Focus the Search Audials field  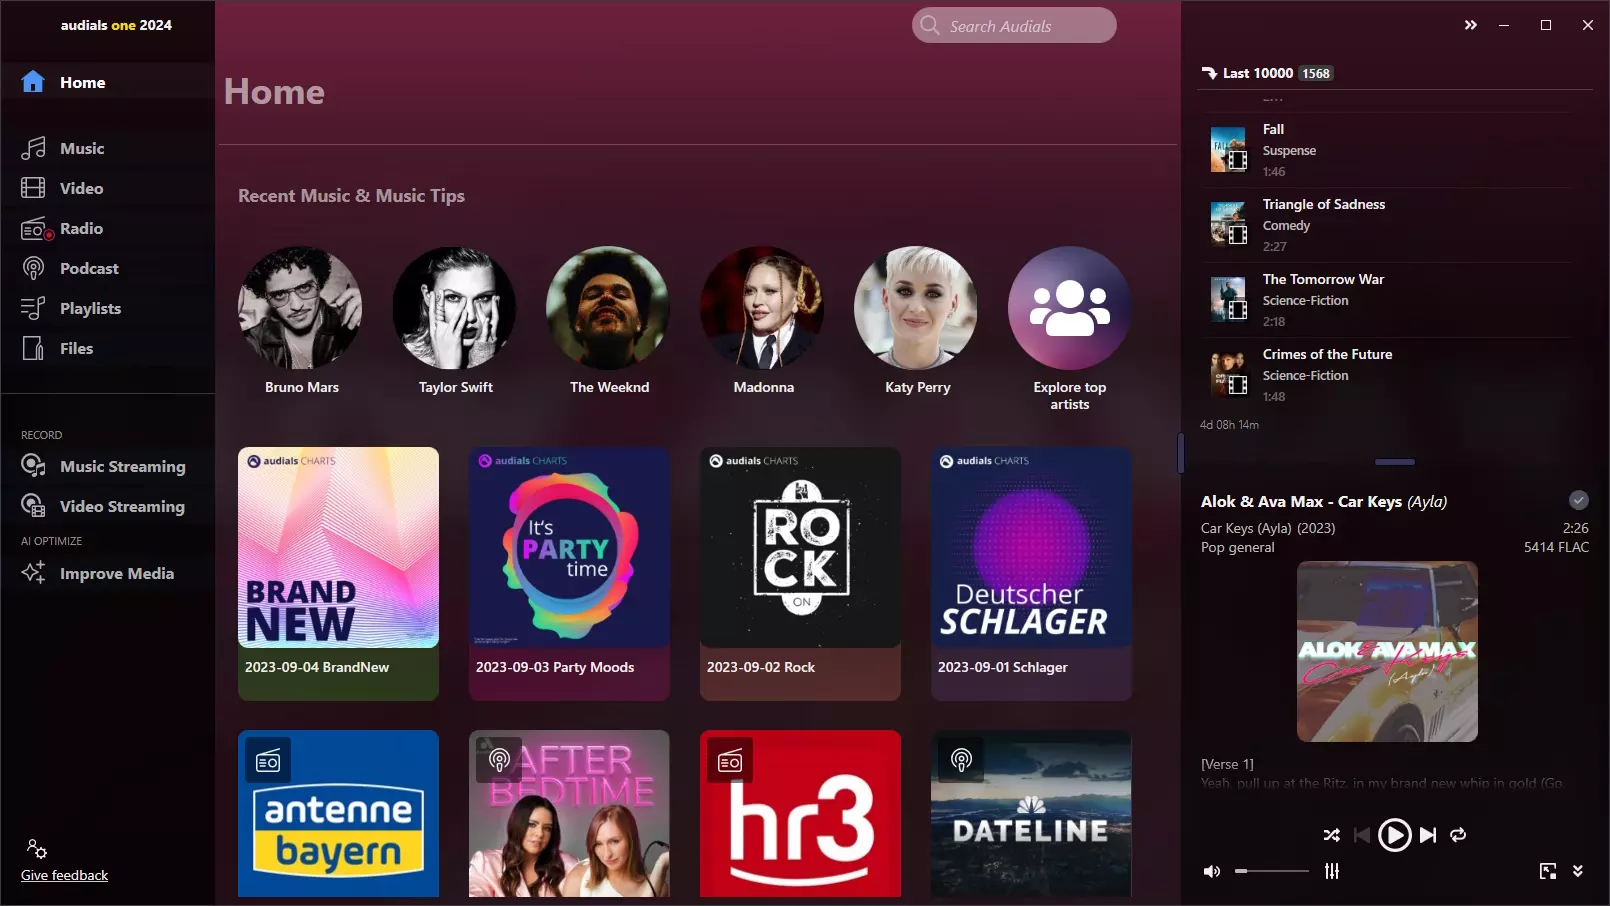1014,26
